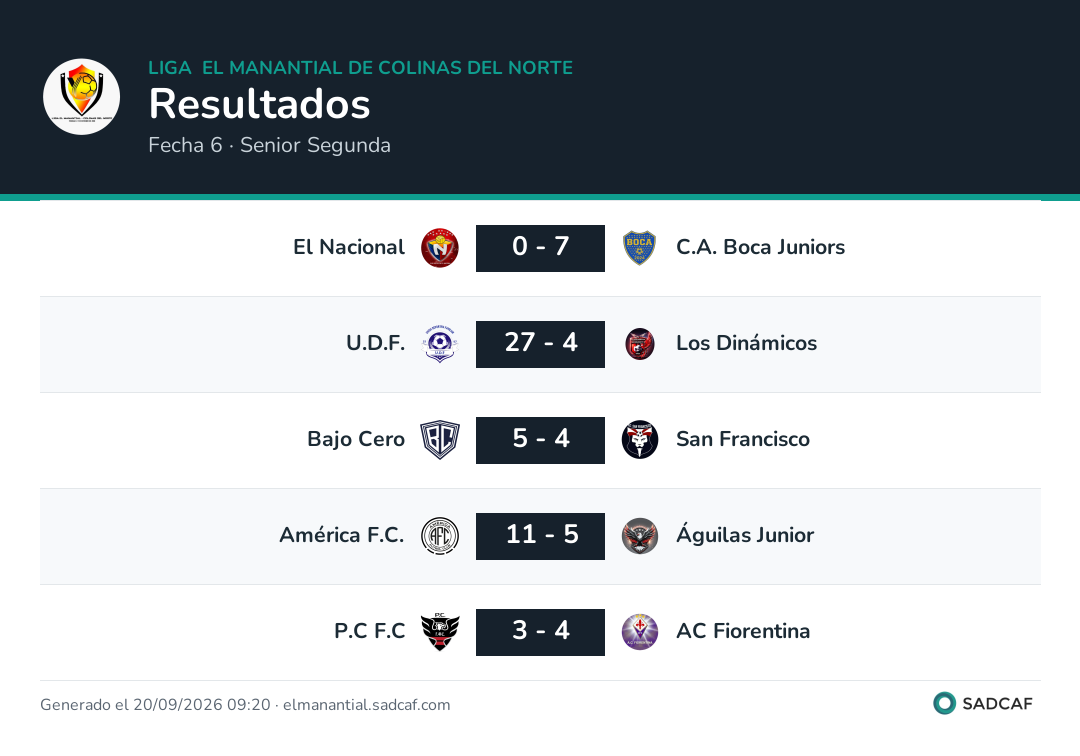Click the SADCAF ring logo icon
The height and width of the screenshot is (756, 1080).
point(944,703)
